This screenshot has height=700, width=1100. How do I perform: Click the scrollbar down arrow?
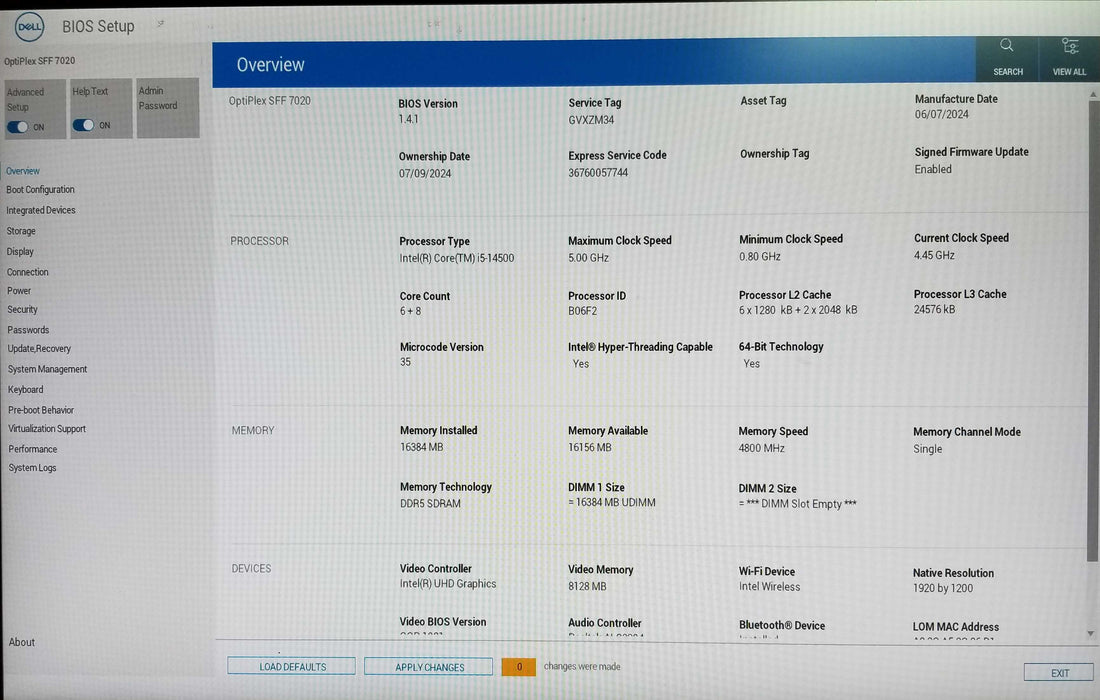(1091, 633)
